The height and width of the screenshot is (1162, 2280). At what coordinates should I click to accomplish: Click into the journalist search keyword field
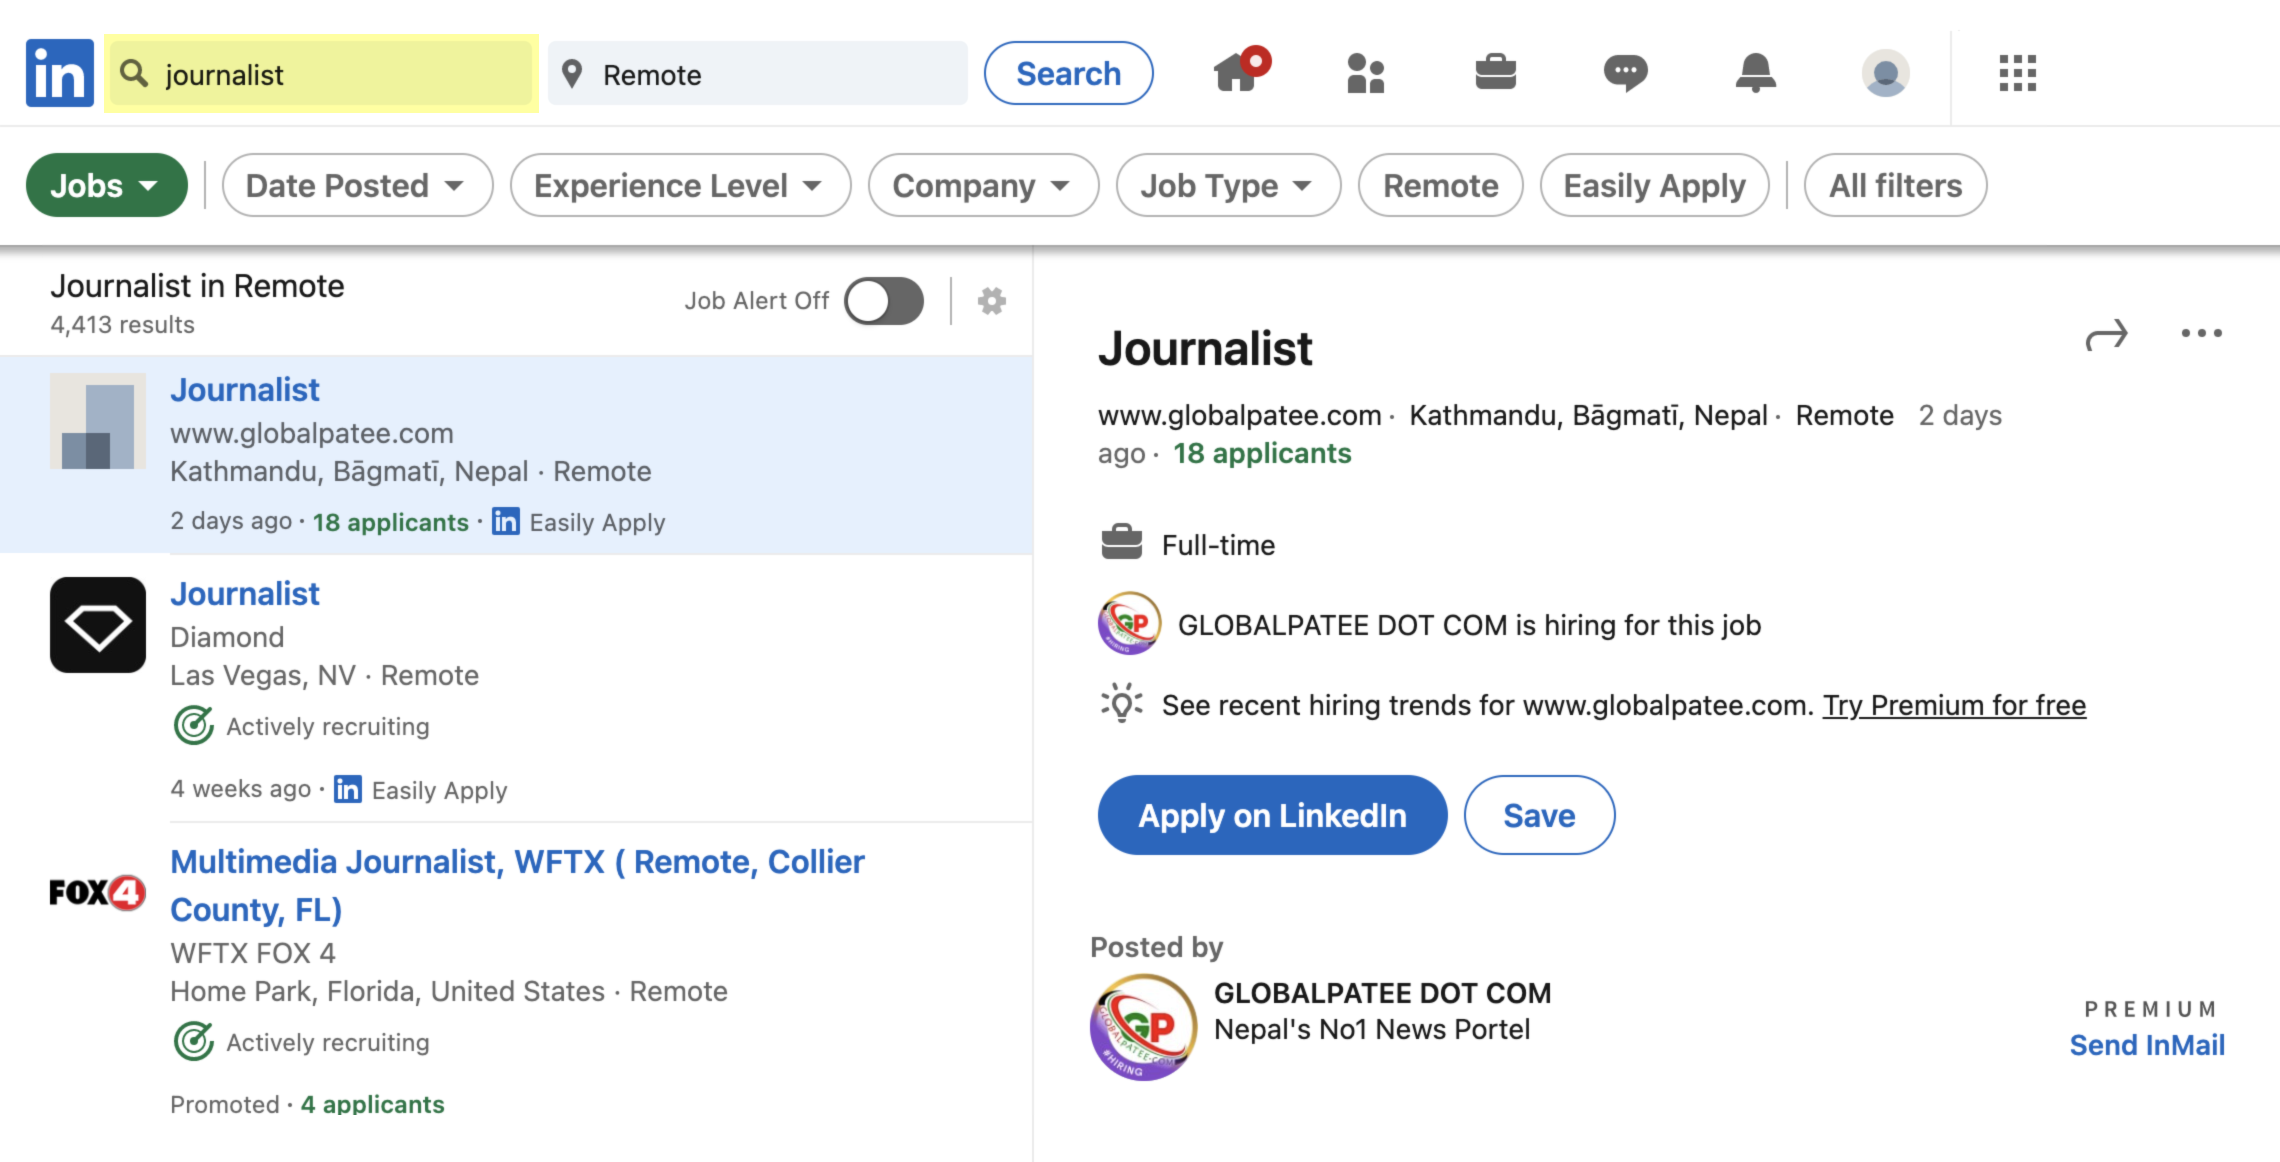coord(321,73)
